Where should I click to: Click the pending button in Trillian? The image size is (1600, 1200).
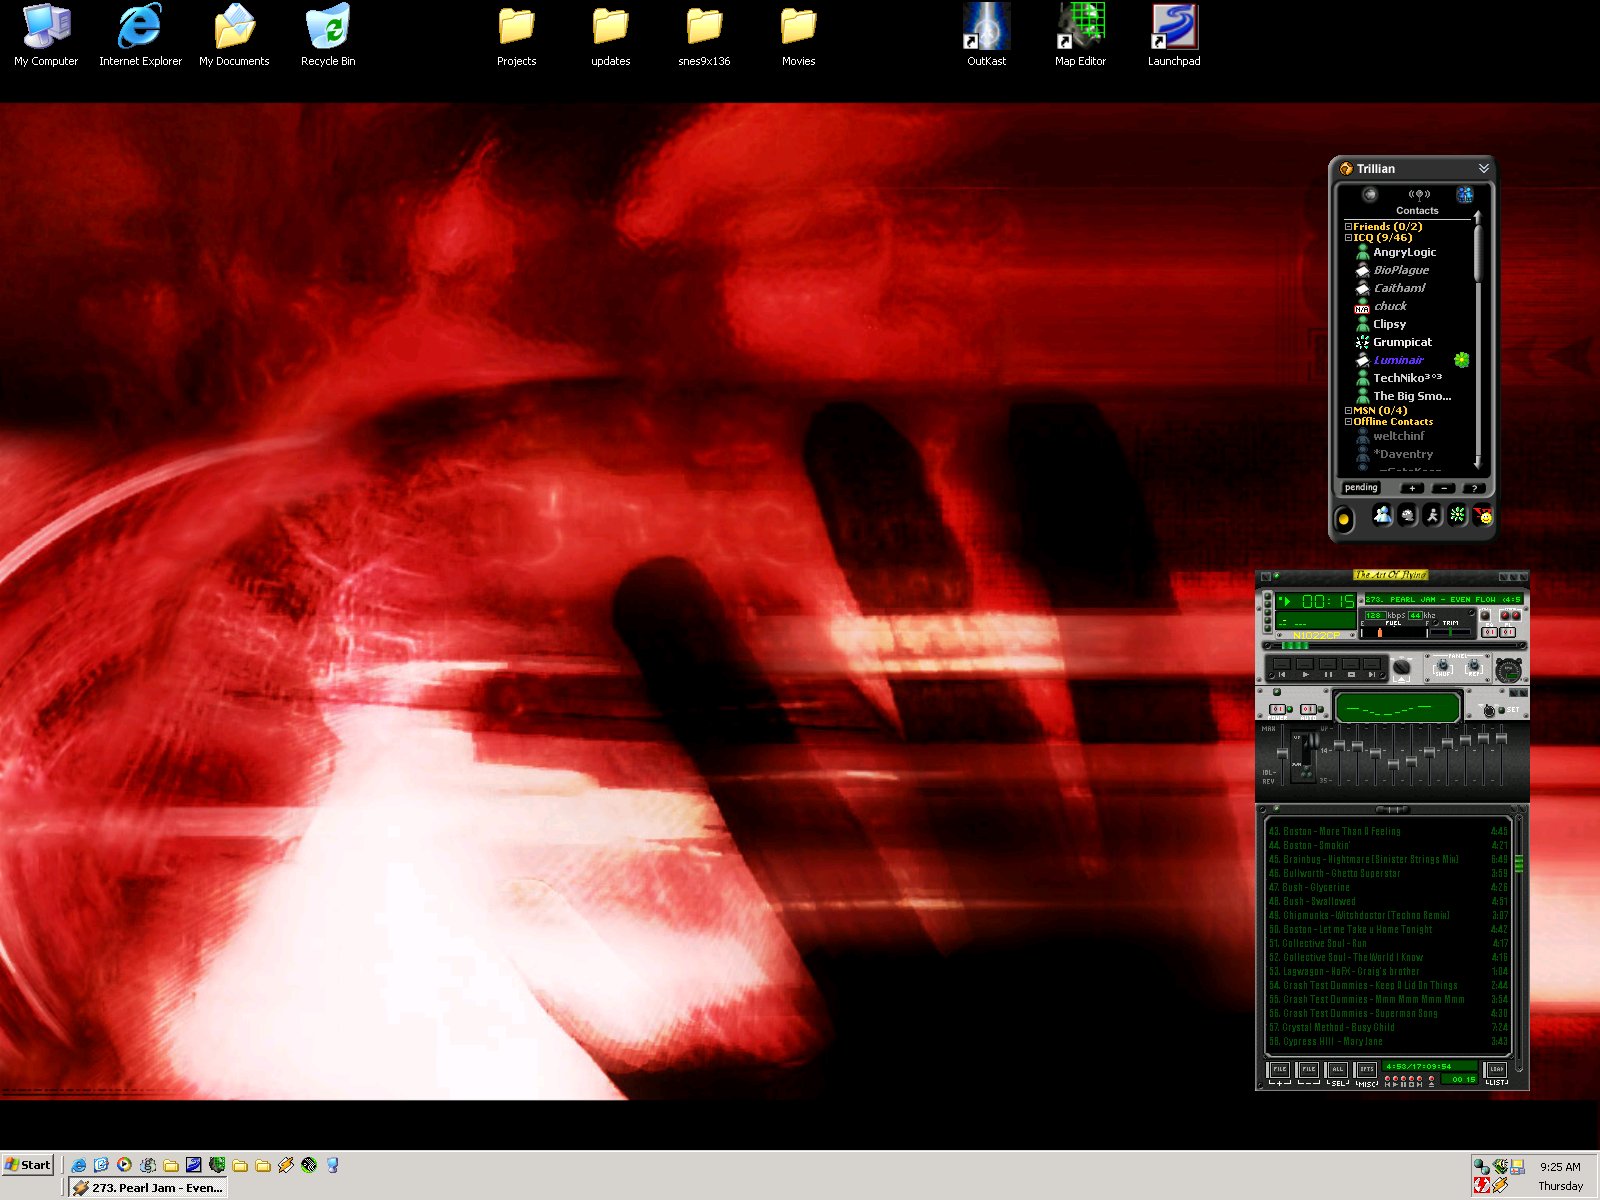[x=1361, y=488]
